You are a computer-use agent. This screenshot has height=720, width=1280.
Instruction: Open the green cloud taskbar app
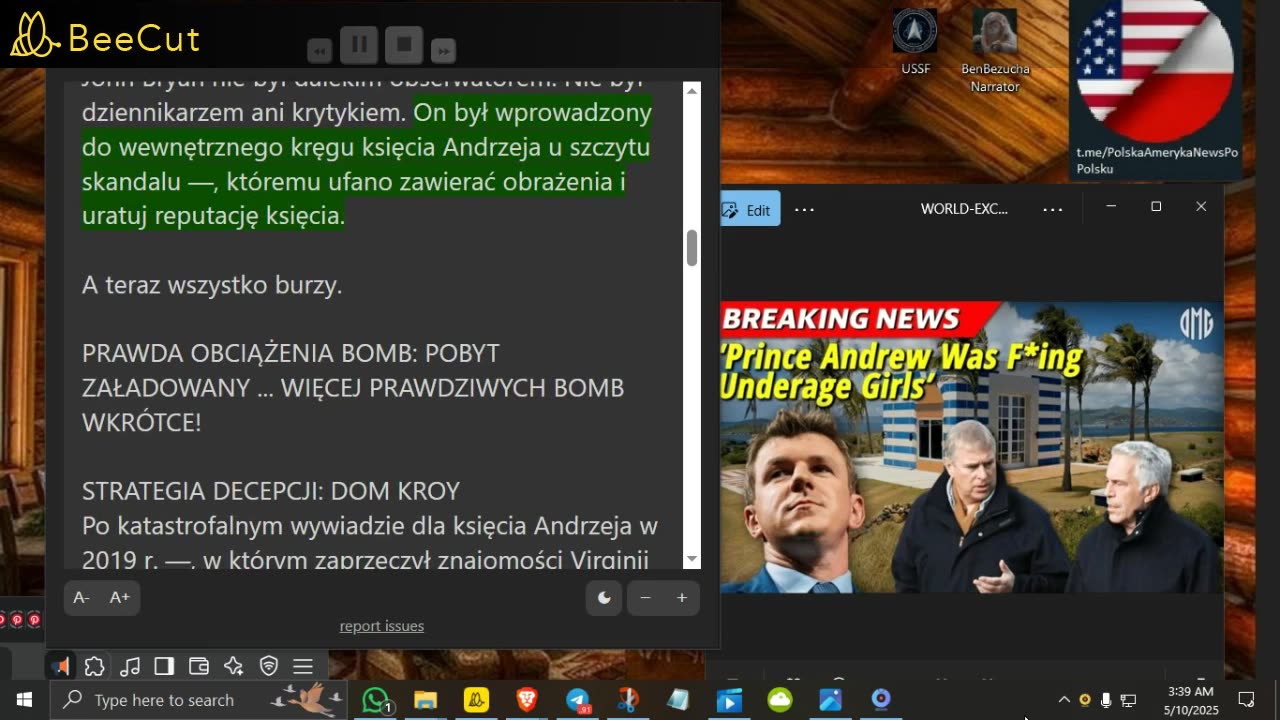coord(780,700)
